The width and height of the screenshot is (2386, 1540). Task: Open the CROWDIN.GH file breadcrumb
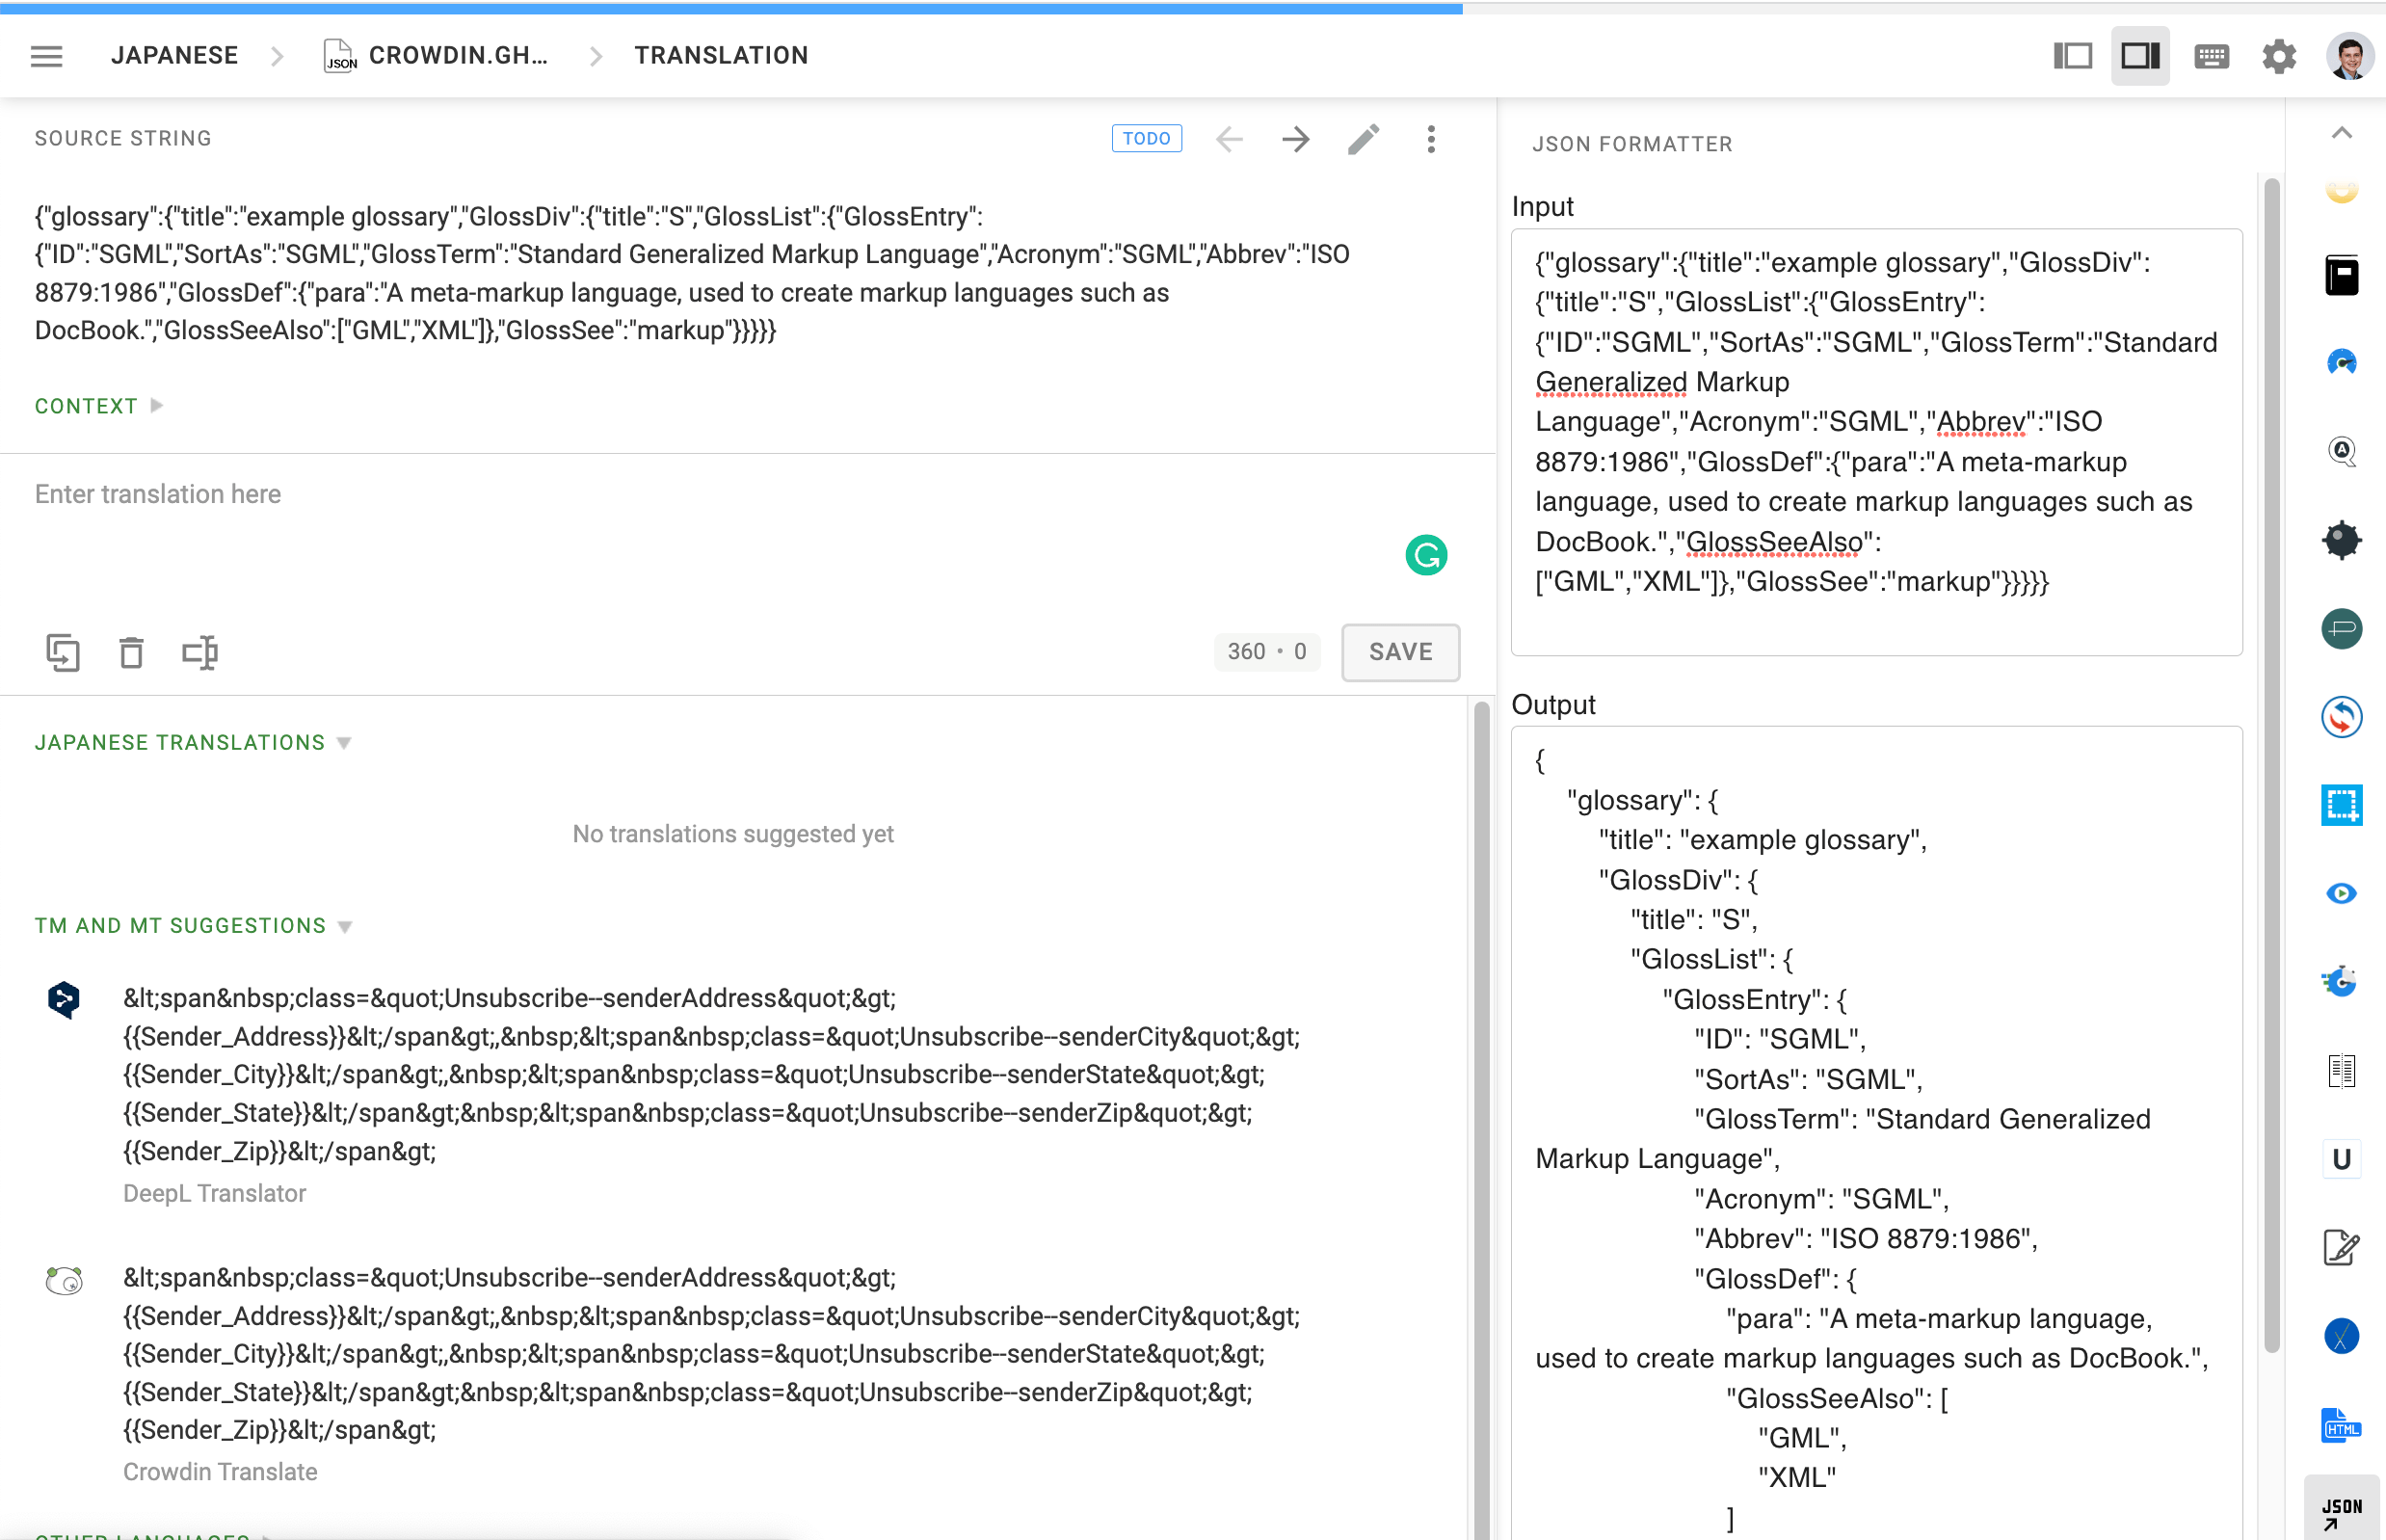tap(458, 55)
